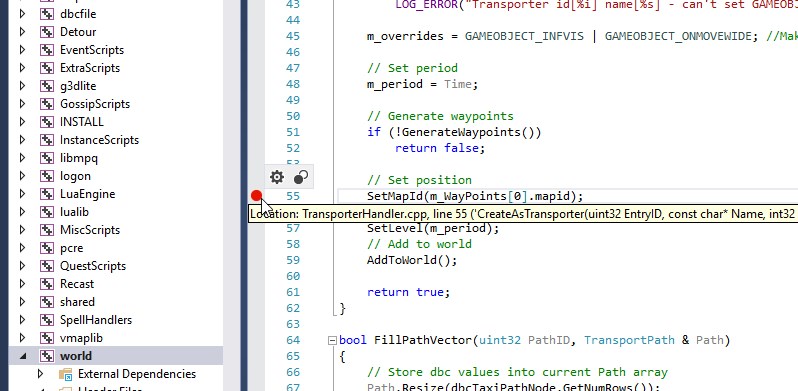
Task: Collapse the world project node
Action: point(22,356)
